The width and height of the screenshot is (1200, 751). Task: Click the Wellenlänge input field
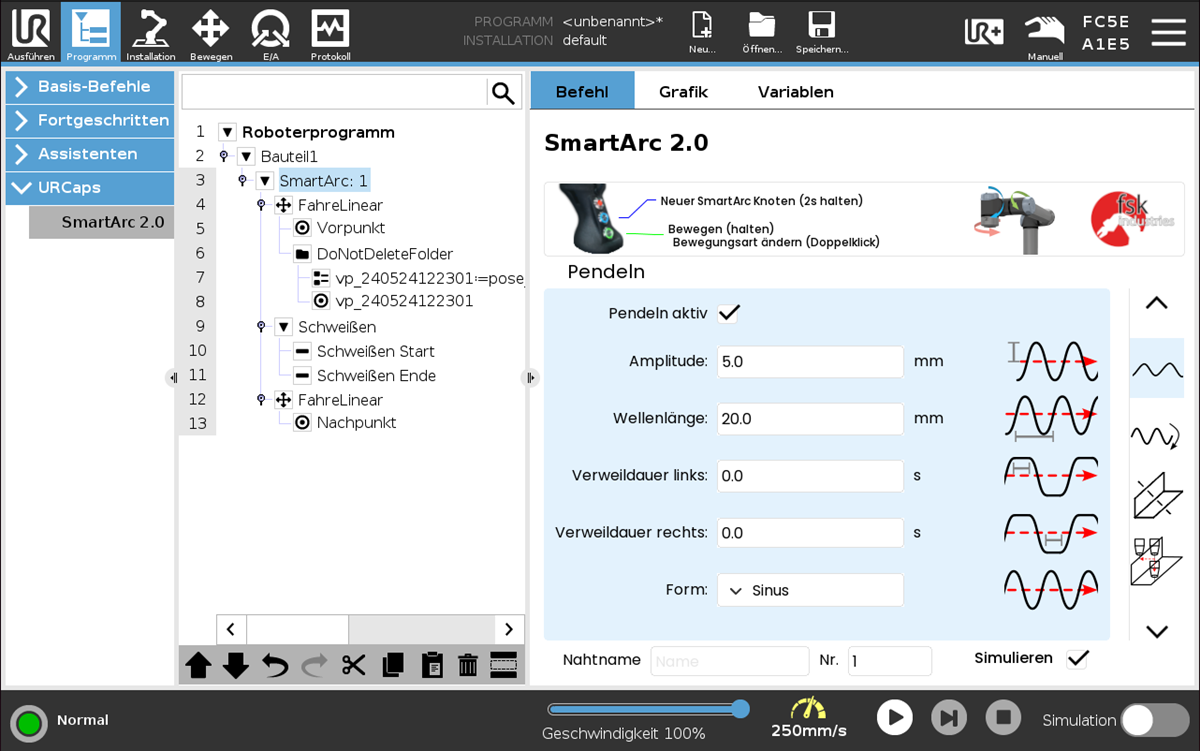[x=810, y=419]
